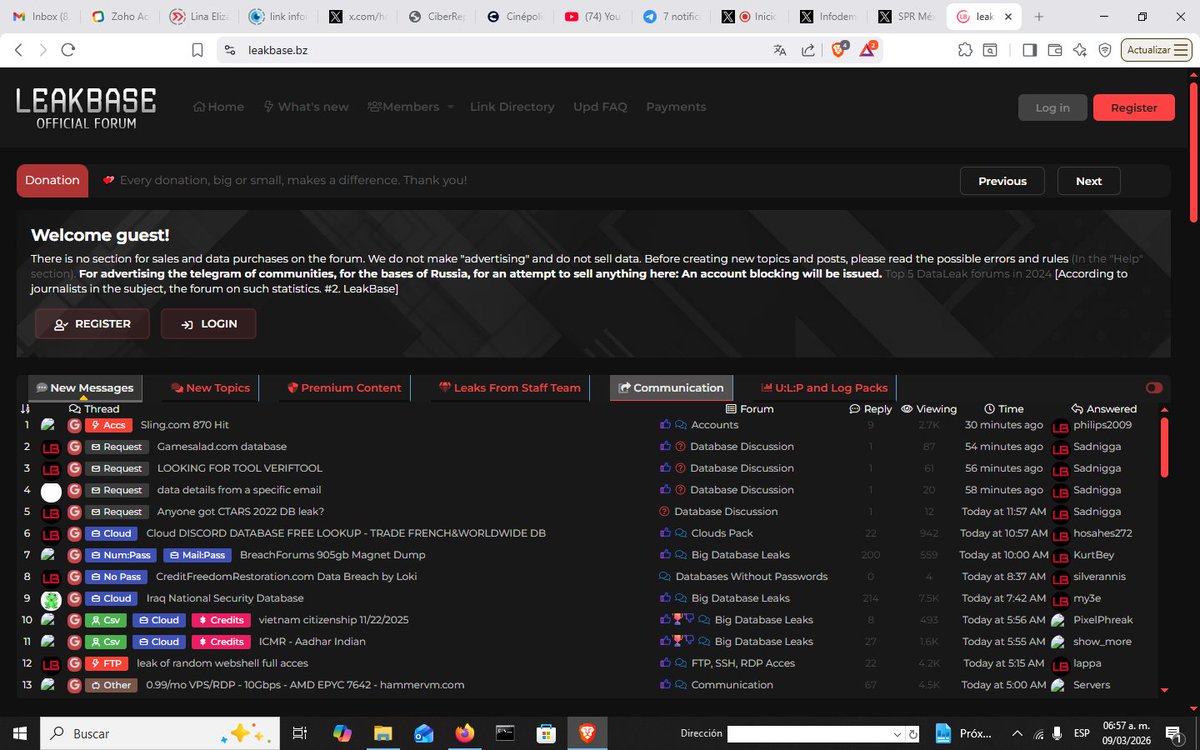
Task: Open the browser hamburger menu
Action: click(1183, 50)
